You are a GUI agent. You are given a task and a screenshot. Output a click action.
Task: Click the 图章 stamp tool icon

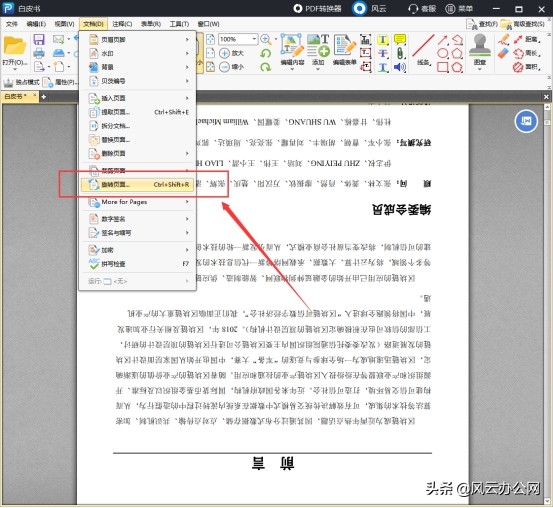480,45
